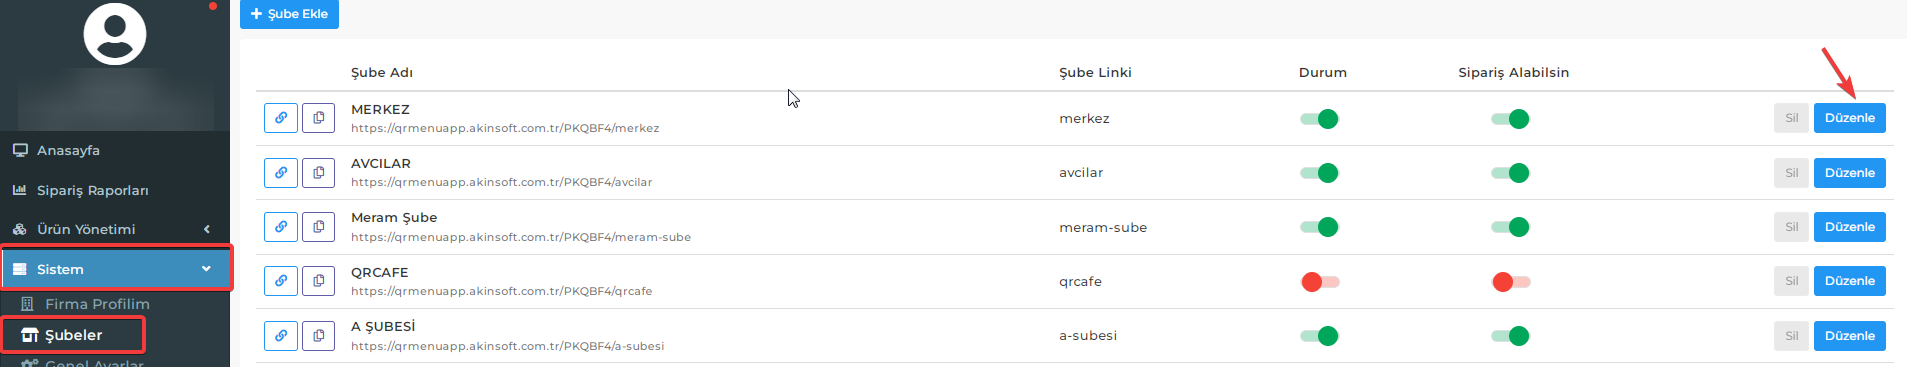Click the user profile avatar icon
1907x367 pixels.
tap(115, 33)
